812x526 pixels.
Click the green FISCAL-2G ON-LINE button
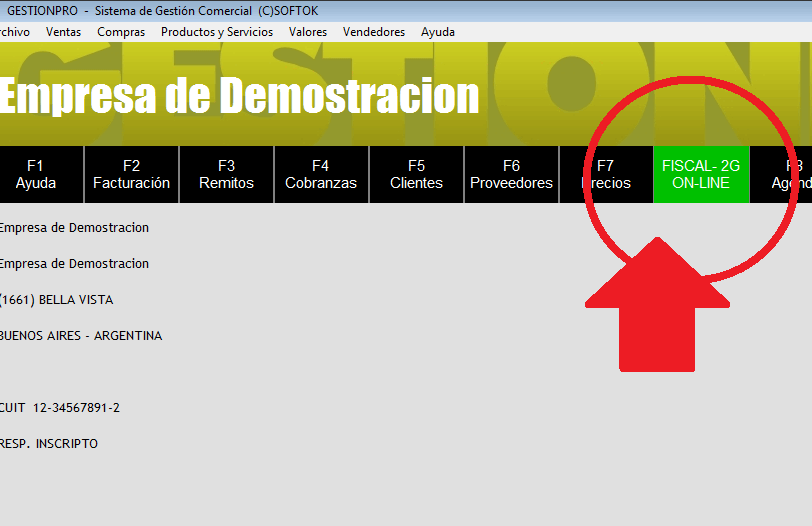pyautogui.click(x=701, y=174)
